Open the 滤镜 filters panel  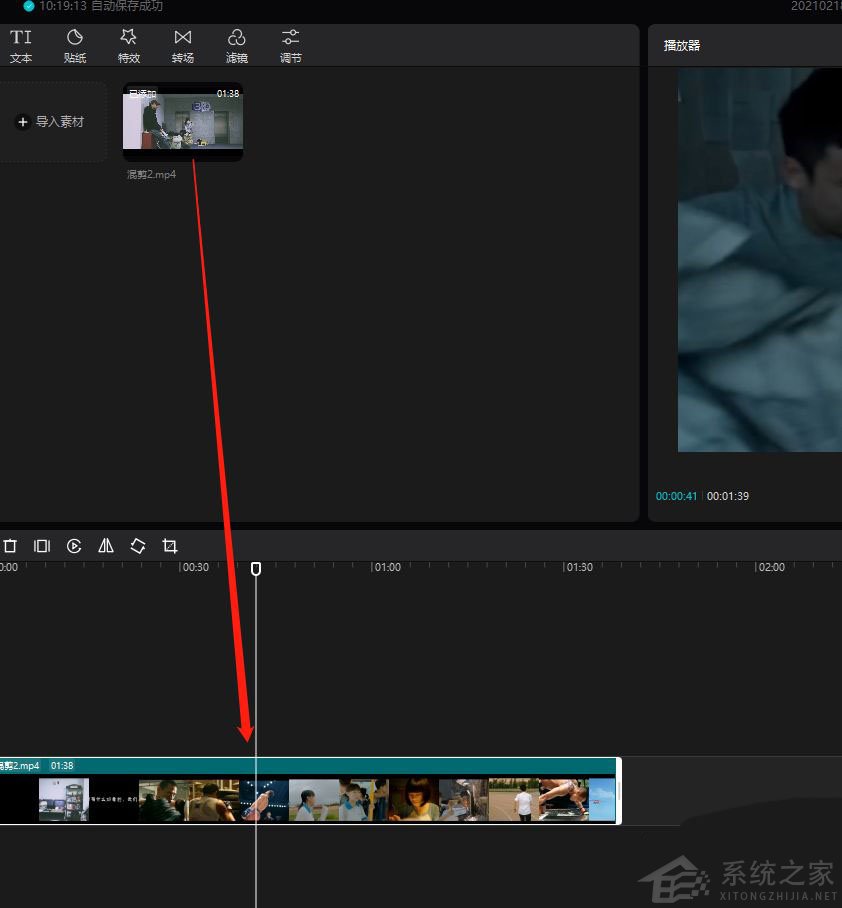click(237, 45)
